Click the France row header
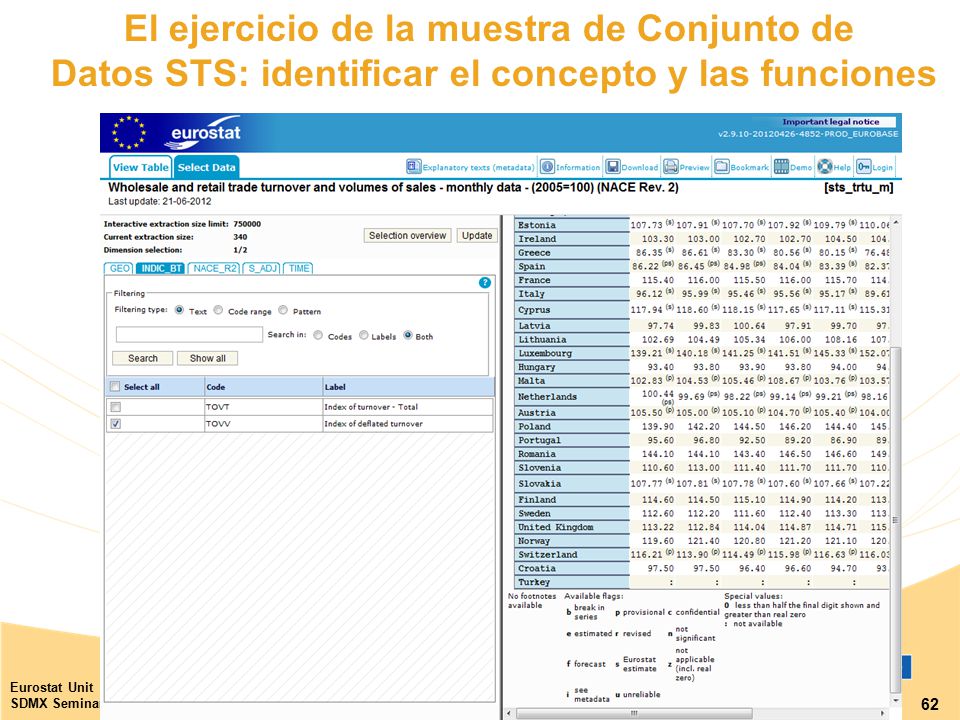 (x=572, y=280)
